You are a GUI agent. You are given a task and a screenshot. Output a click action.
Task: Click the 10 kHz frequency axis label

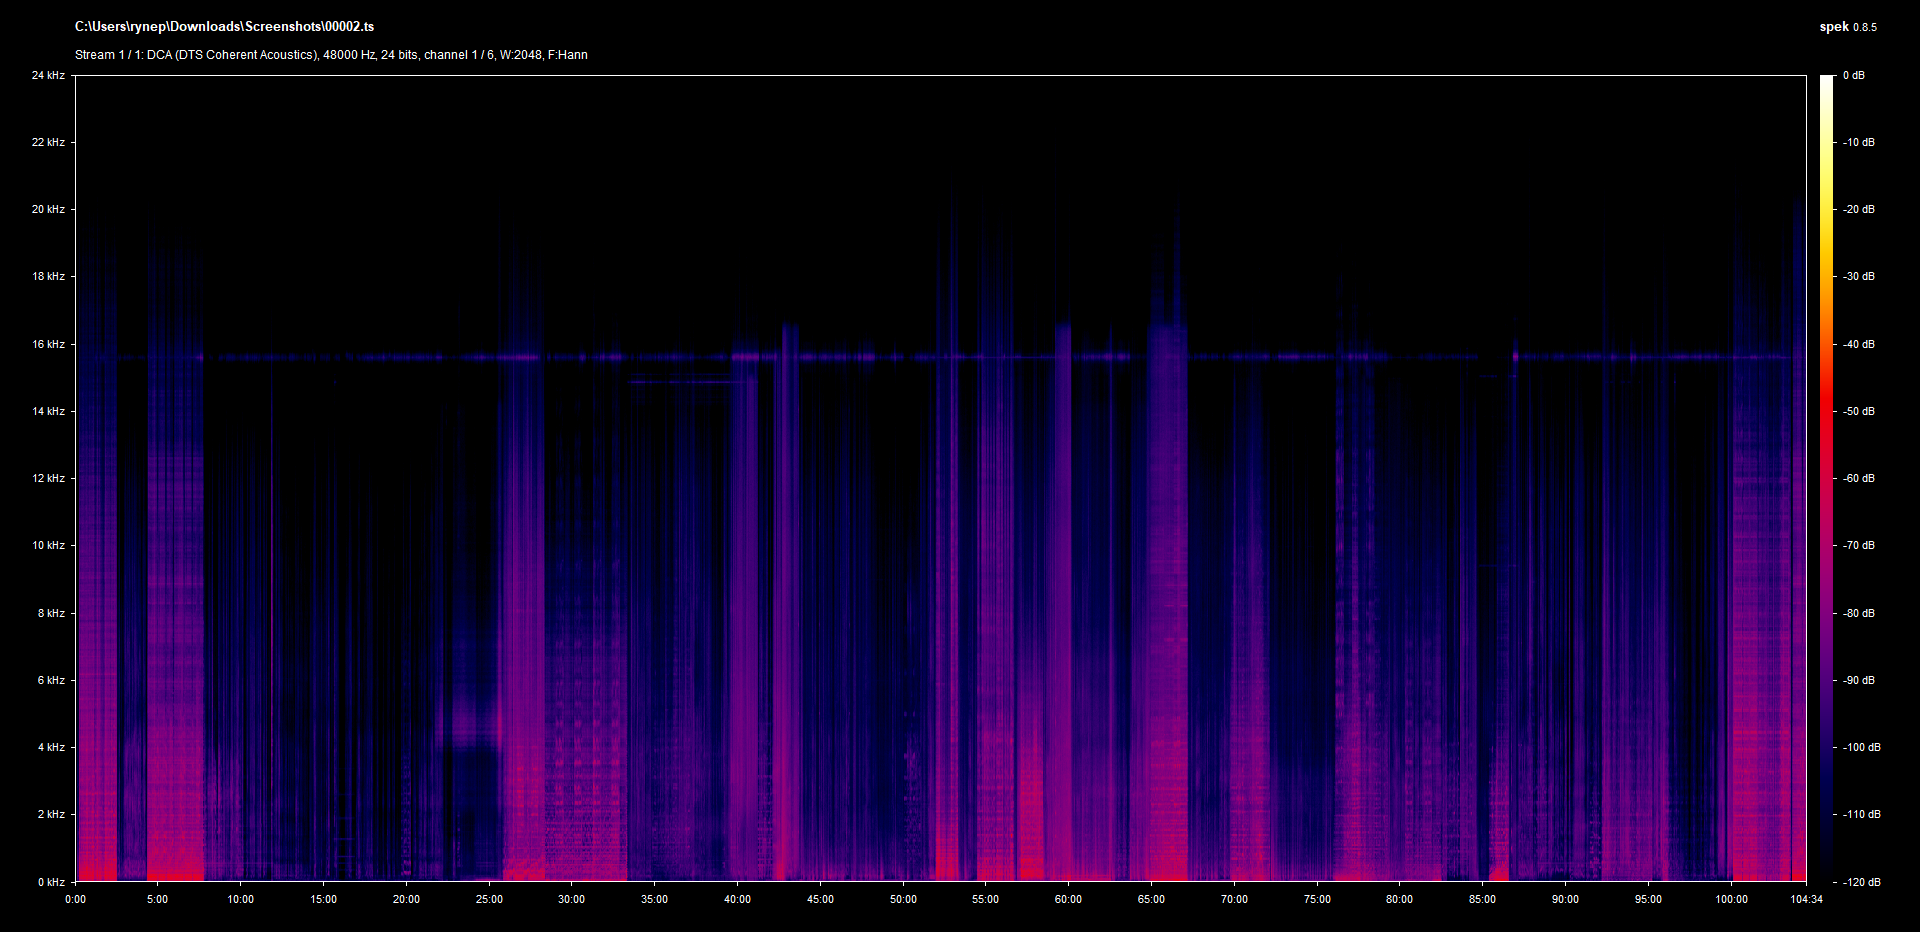point(48,545)
